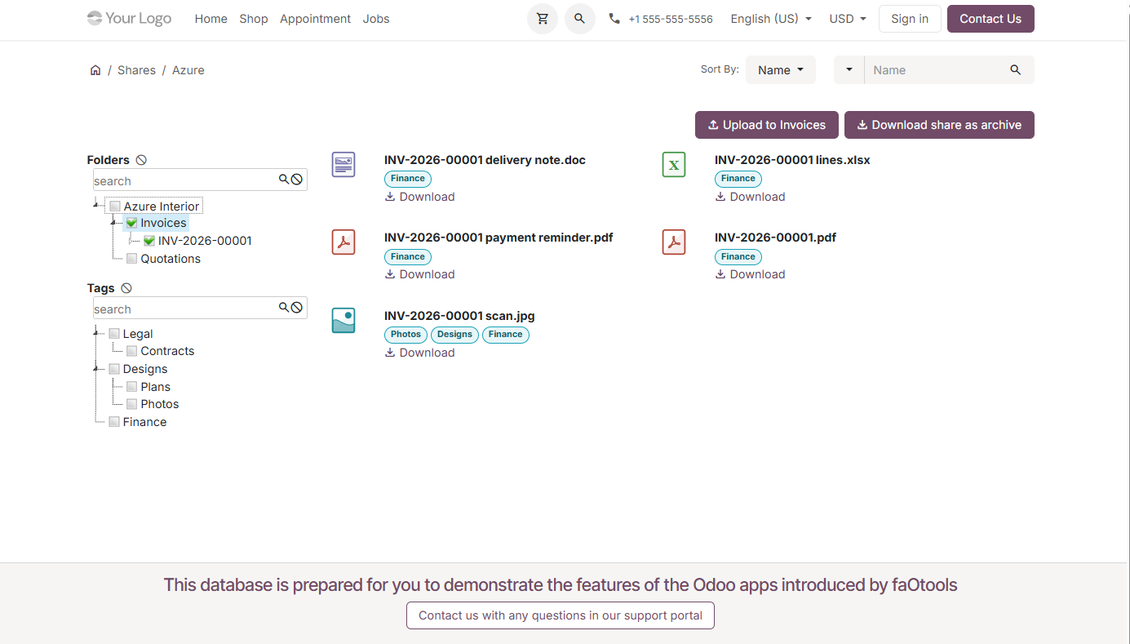Check the Designs tag checkbox
The height and width of the screenshot is (644, 1130).
[x=114, y=369]
